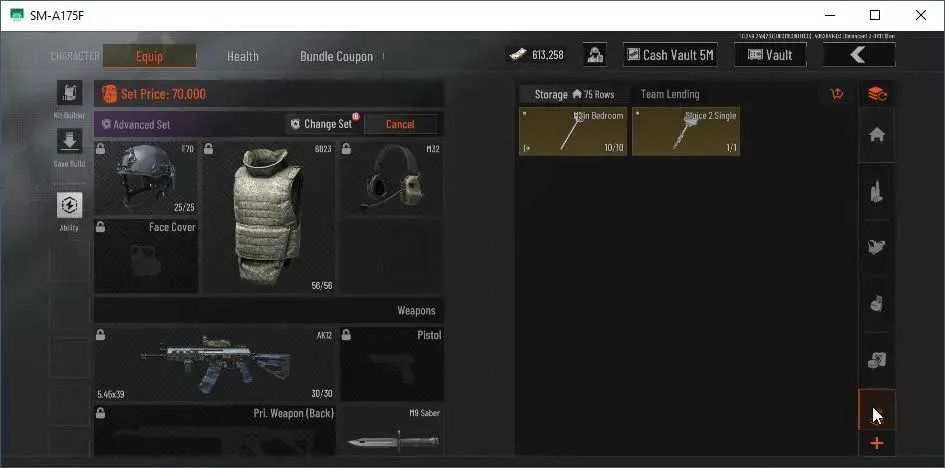
Task: Select the armor vest category icon in sidebar
Action: click(x=877, y=247)
